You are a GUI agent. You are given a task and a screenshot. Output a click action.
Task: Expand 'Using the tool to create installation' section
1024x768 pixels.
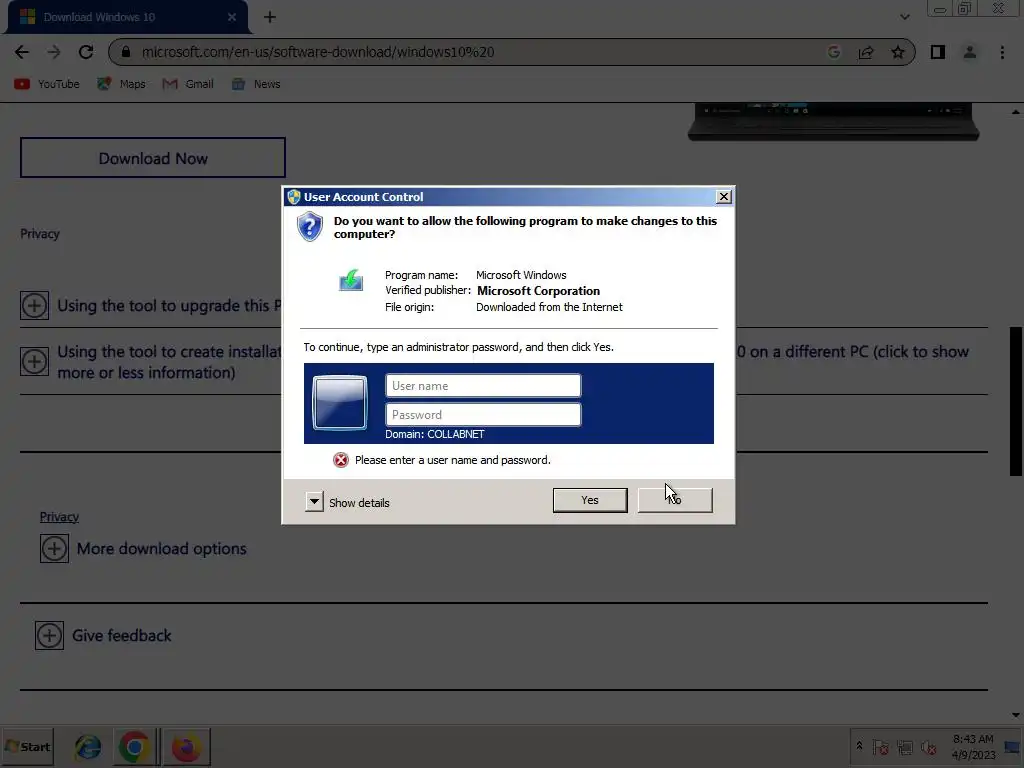point(34,362)
